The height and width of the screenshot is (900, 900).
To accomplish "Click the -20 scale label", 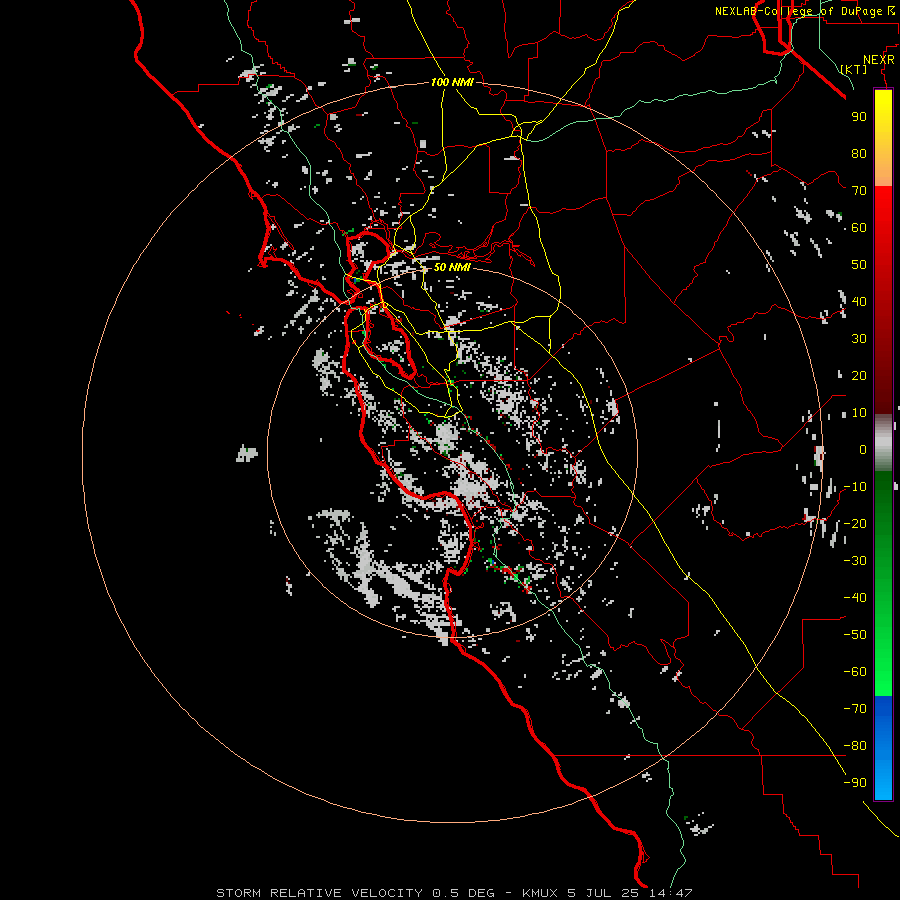I will point(855,523).
